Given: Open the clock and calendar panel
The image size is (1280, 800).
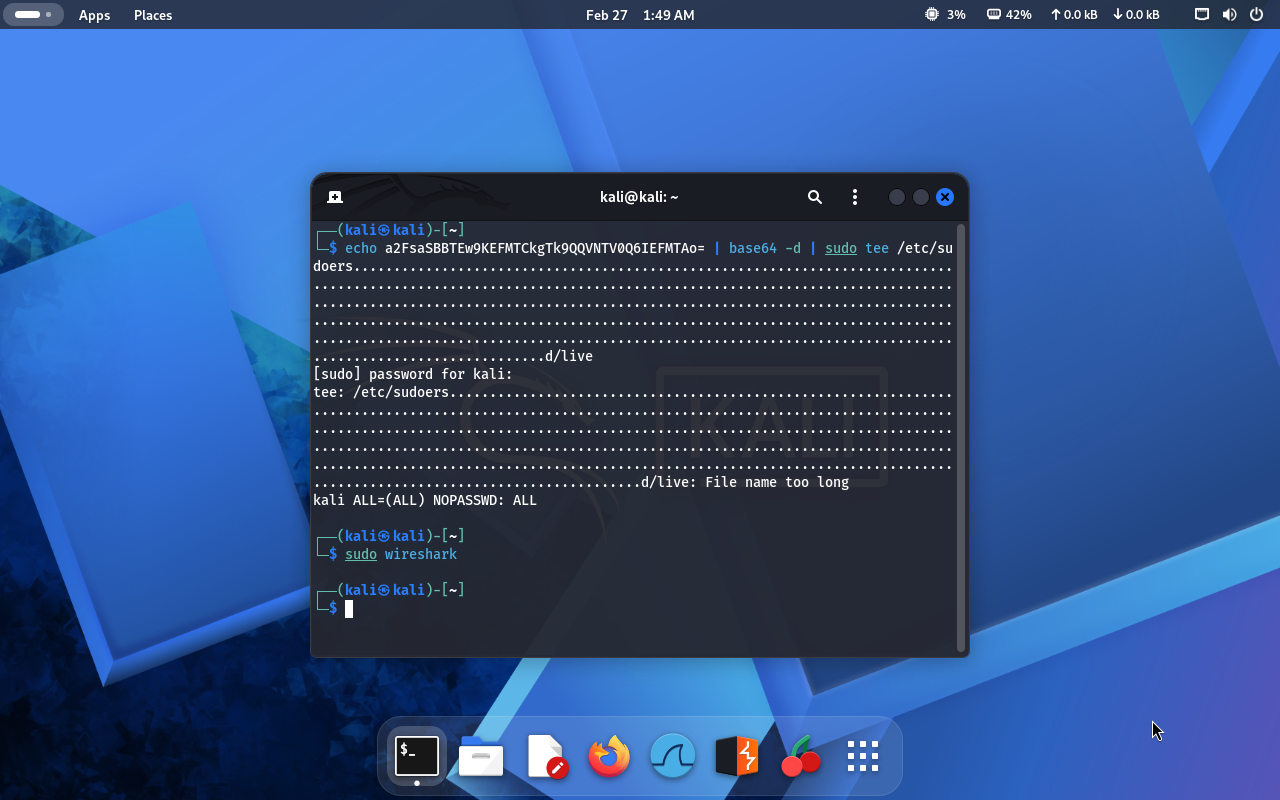Looking at the screenshot, I should pos(640,15).
